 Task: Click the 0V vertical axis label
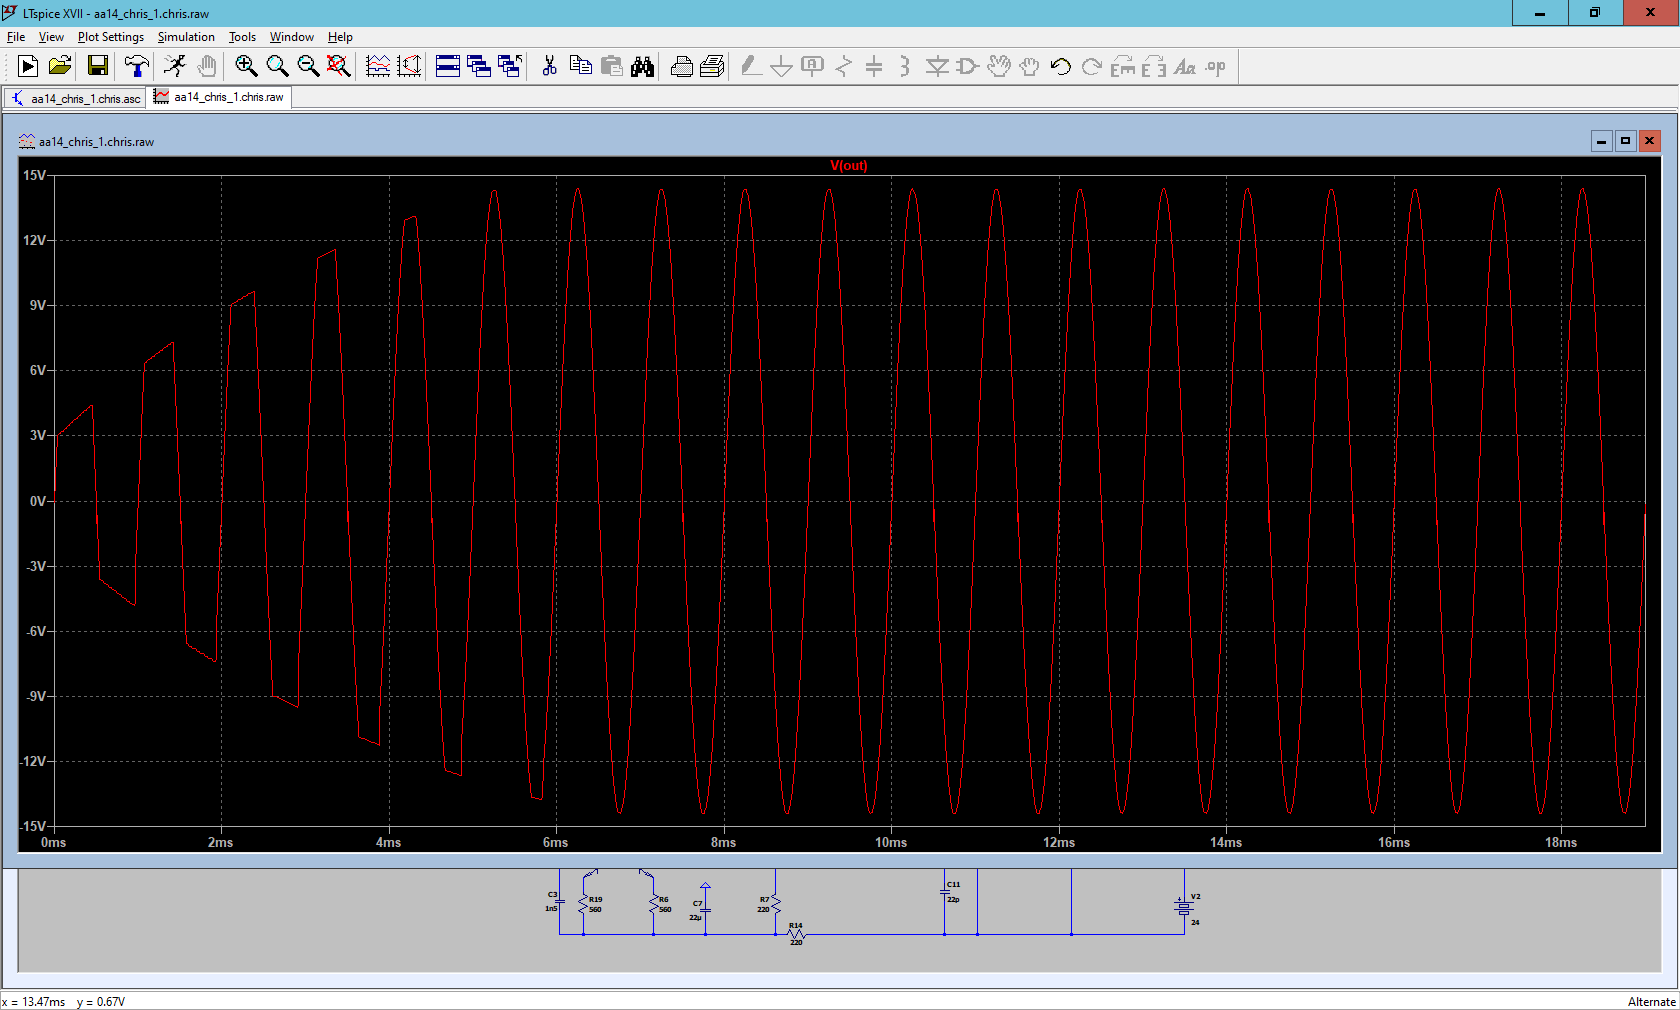38,501
